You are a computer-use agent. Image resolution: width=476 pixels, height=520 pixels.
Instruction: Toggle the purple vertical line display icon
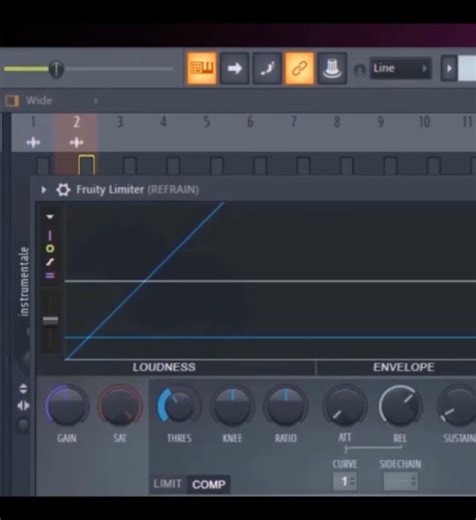pos(50,236)
